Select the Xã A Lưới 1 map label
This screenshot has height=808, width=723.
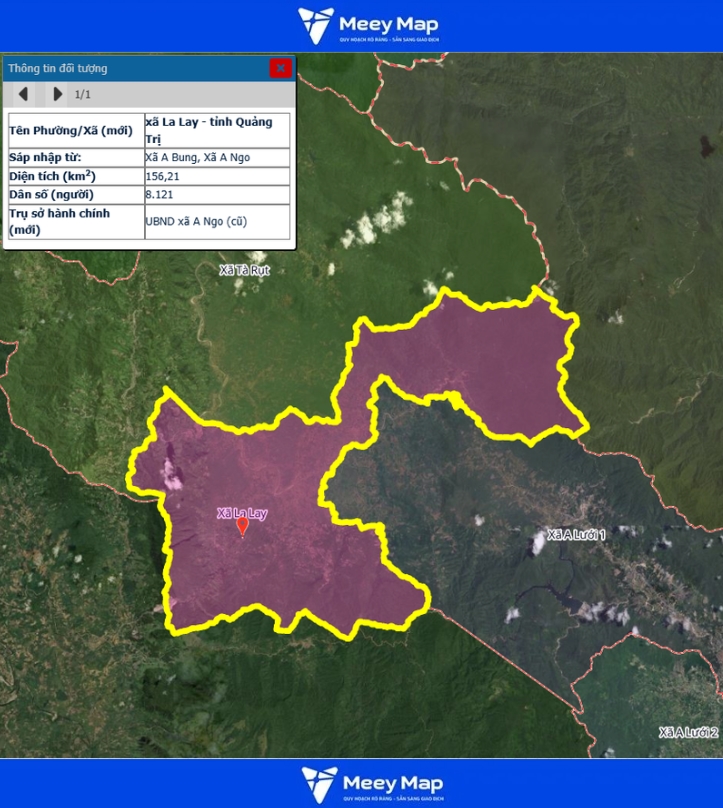point(576,535)
